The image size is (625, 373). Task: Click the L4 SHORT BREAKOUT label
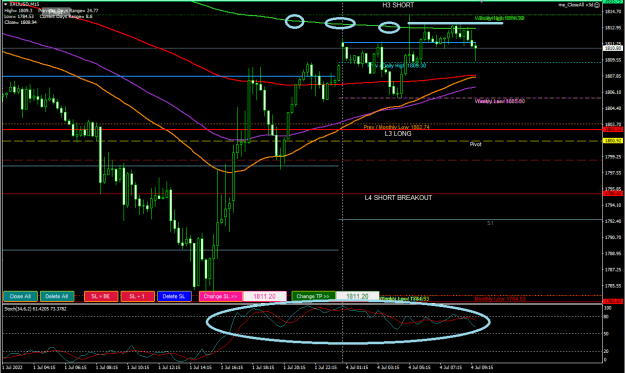click(398, 198)
